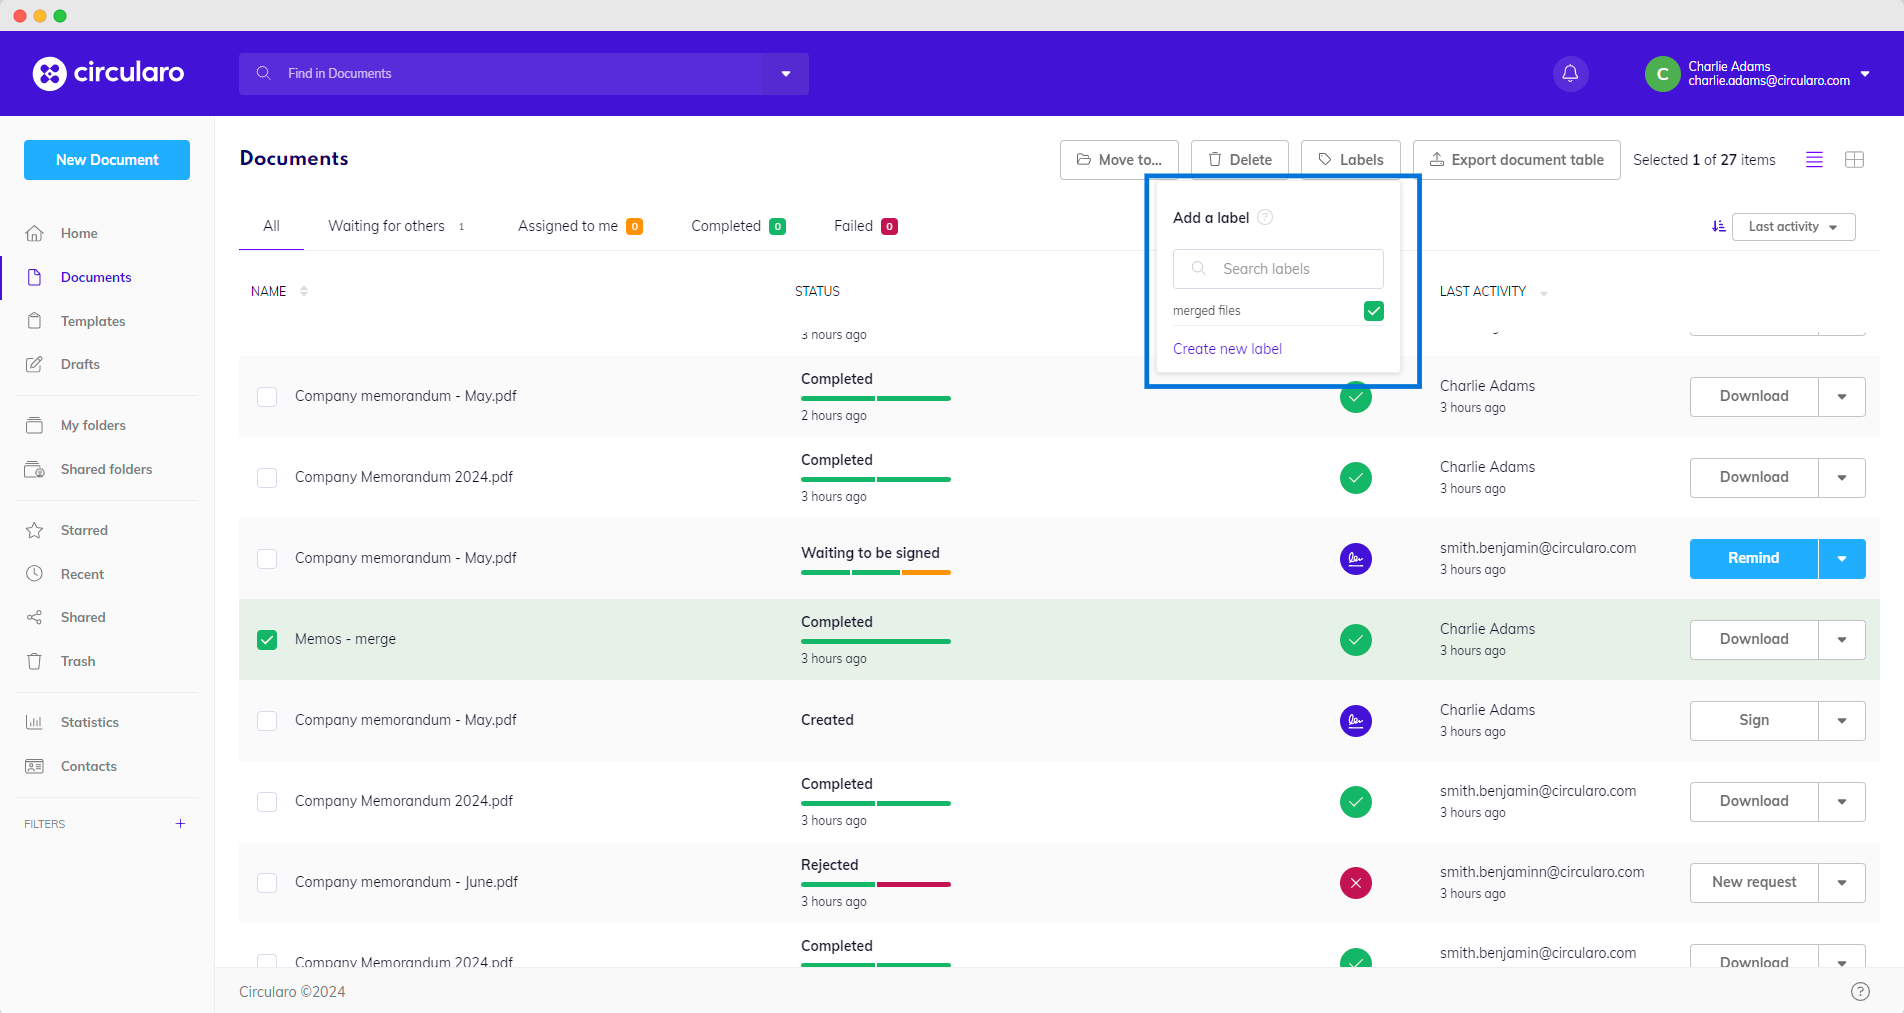
Task: Sort by the LAST ACTIVITY column arrow
Action: [1544, 293]
